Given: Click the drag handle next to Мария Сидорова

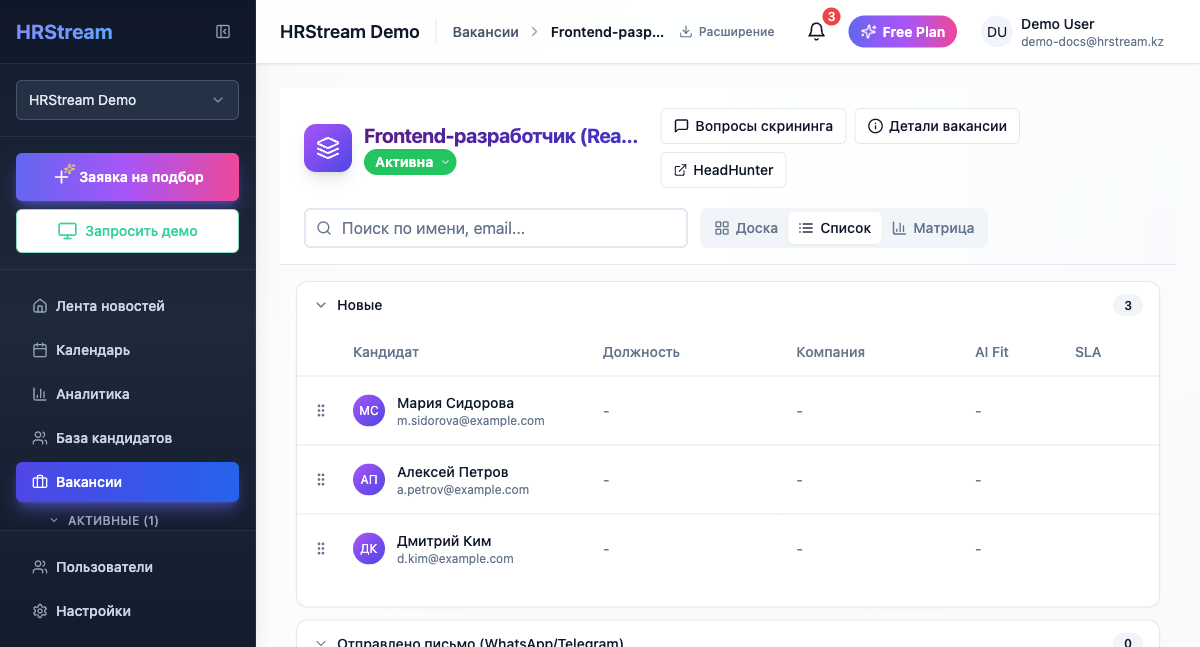Looking at the screenshot, I should (321, 410).
